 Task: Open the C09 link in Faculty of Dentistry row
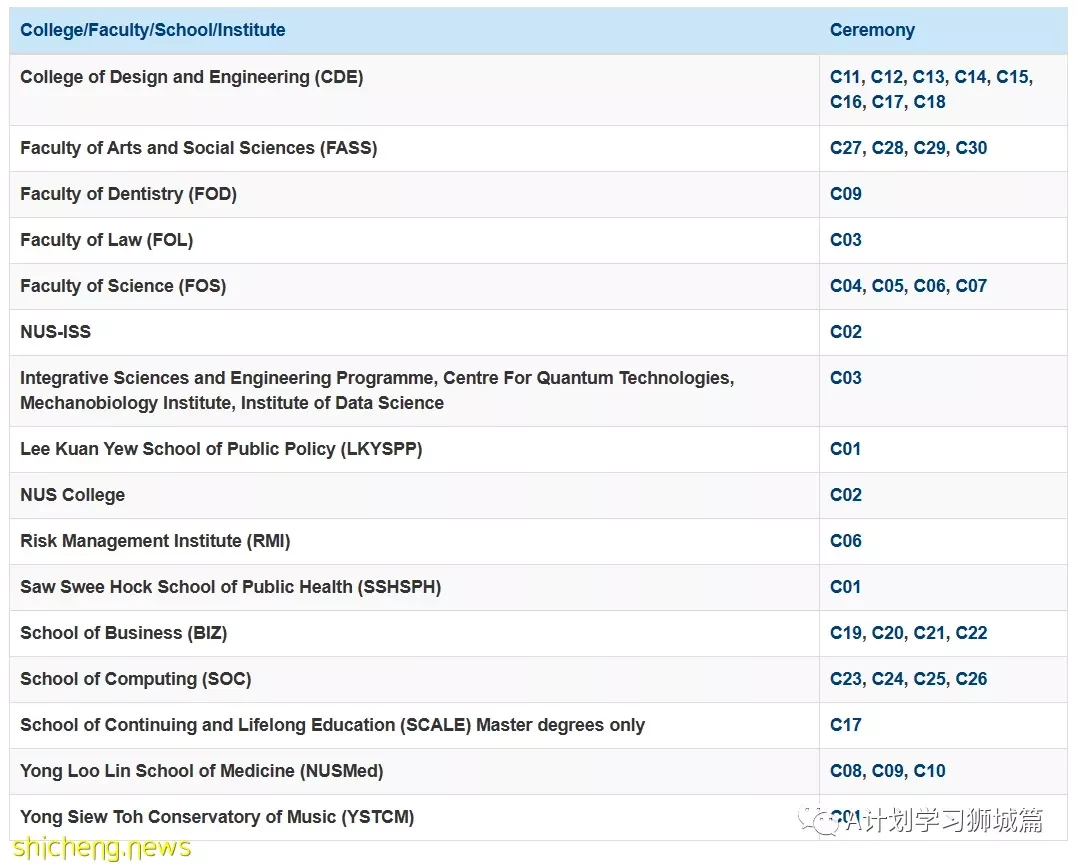click(846, 194)
